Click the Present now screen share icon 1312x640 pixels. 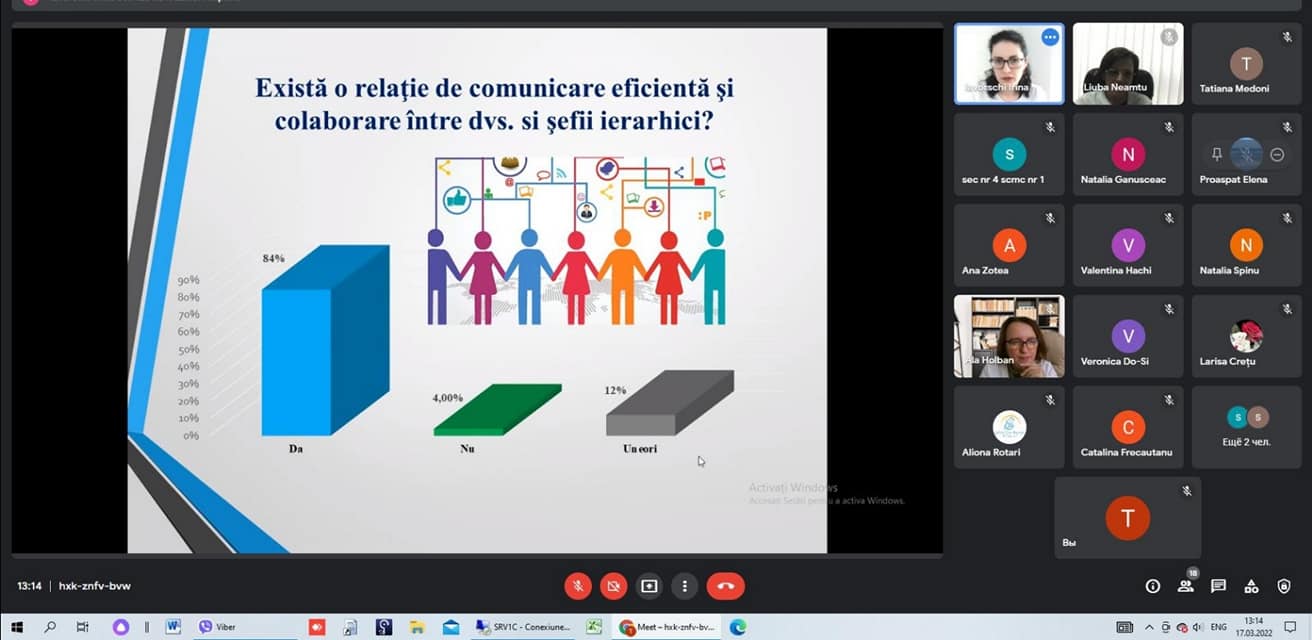tap(649, 586)
